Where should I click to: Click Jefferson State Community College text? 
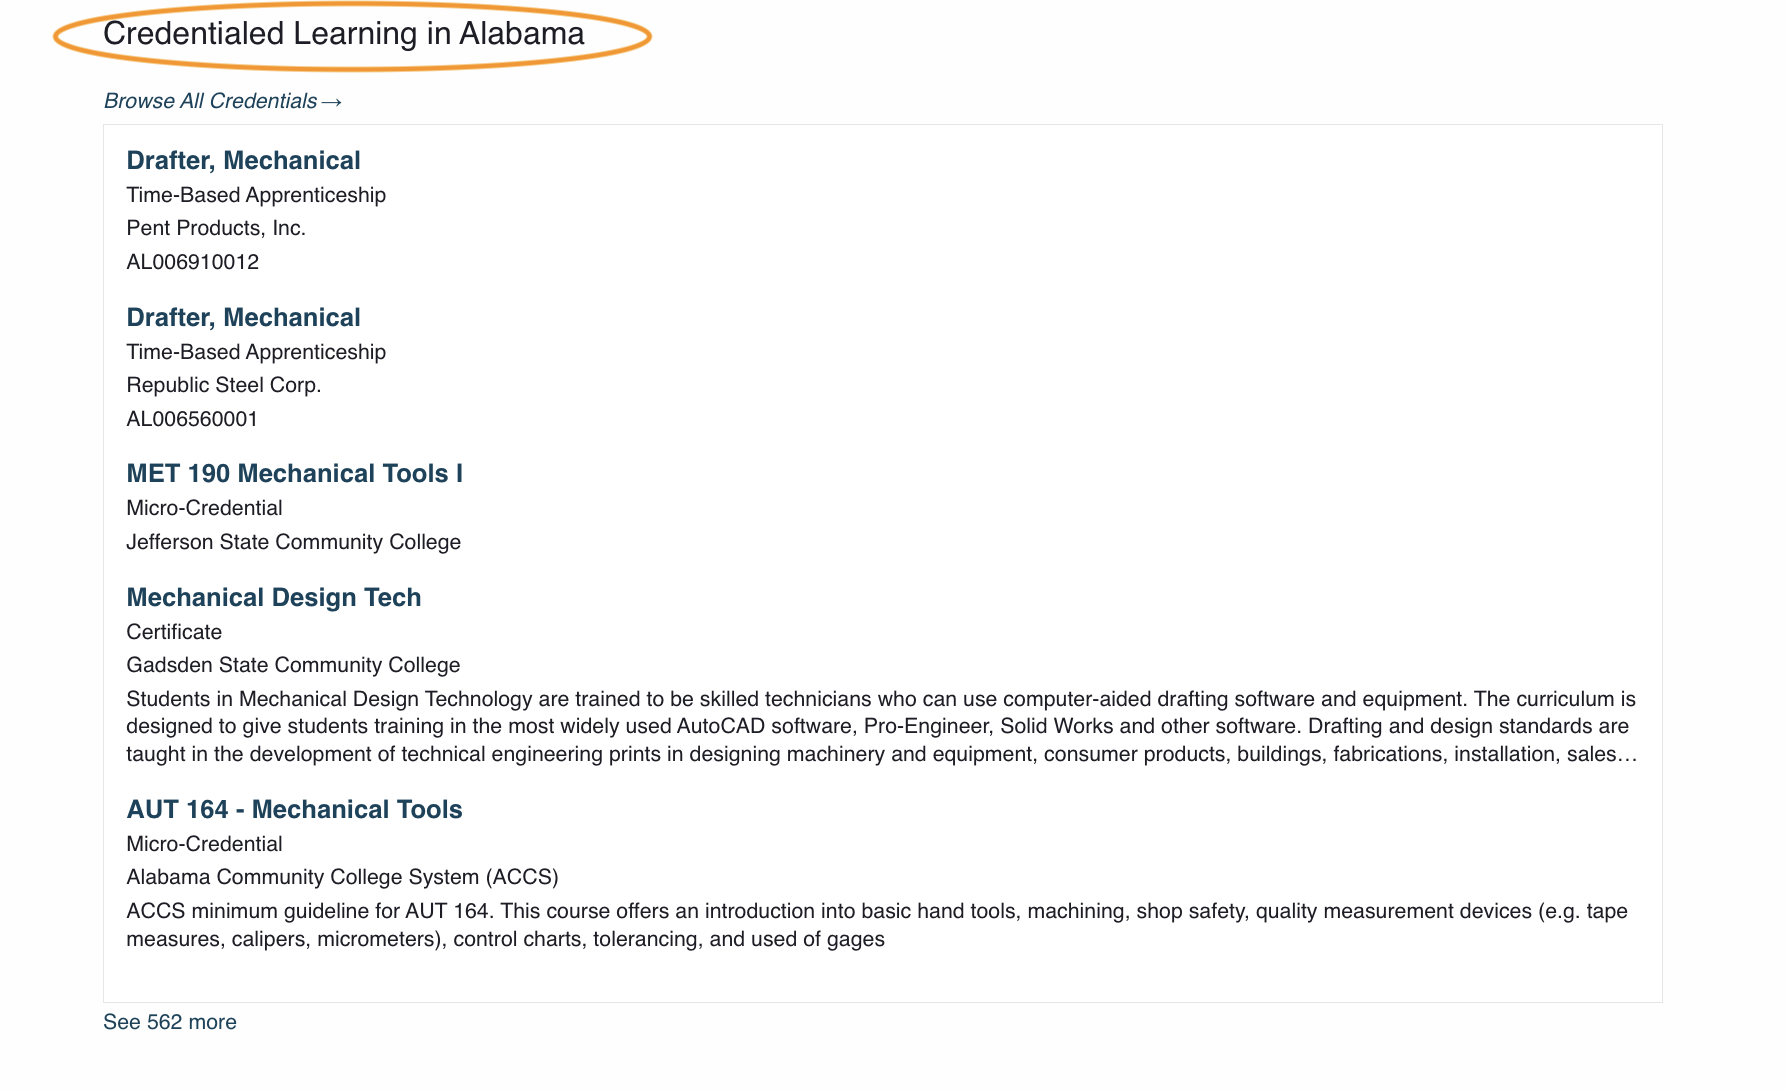coord(293,542)
